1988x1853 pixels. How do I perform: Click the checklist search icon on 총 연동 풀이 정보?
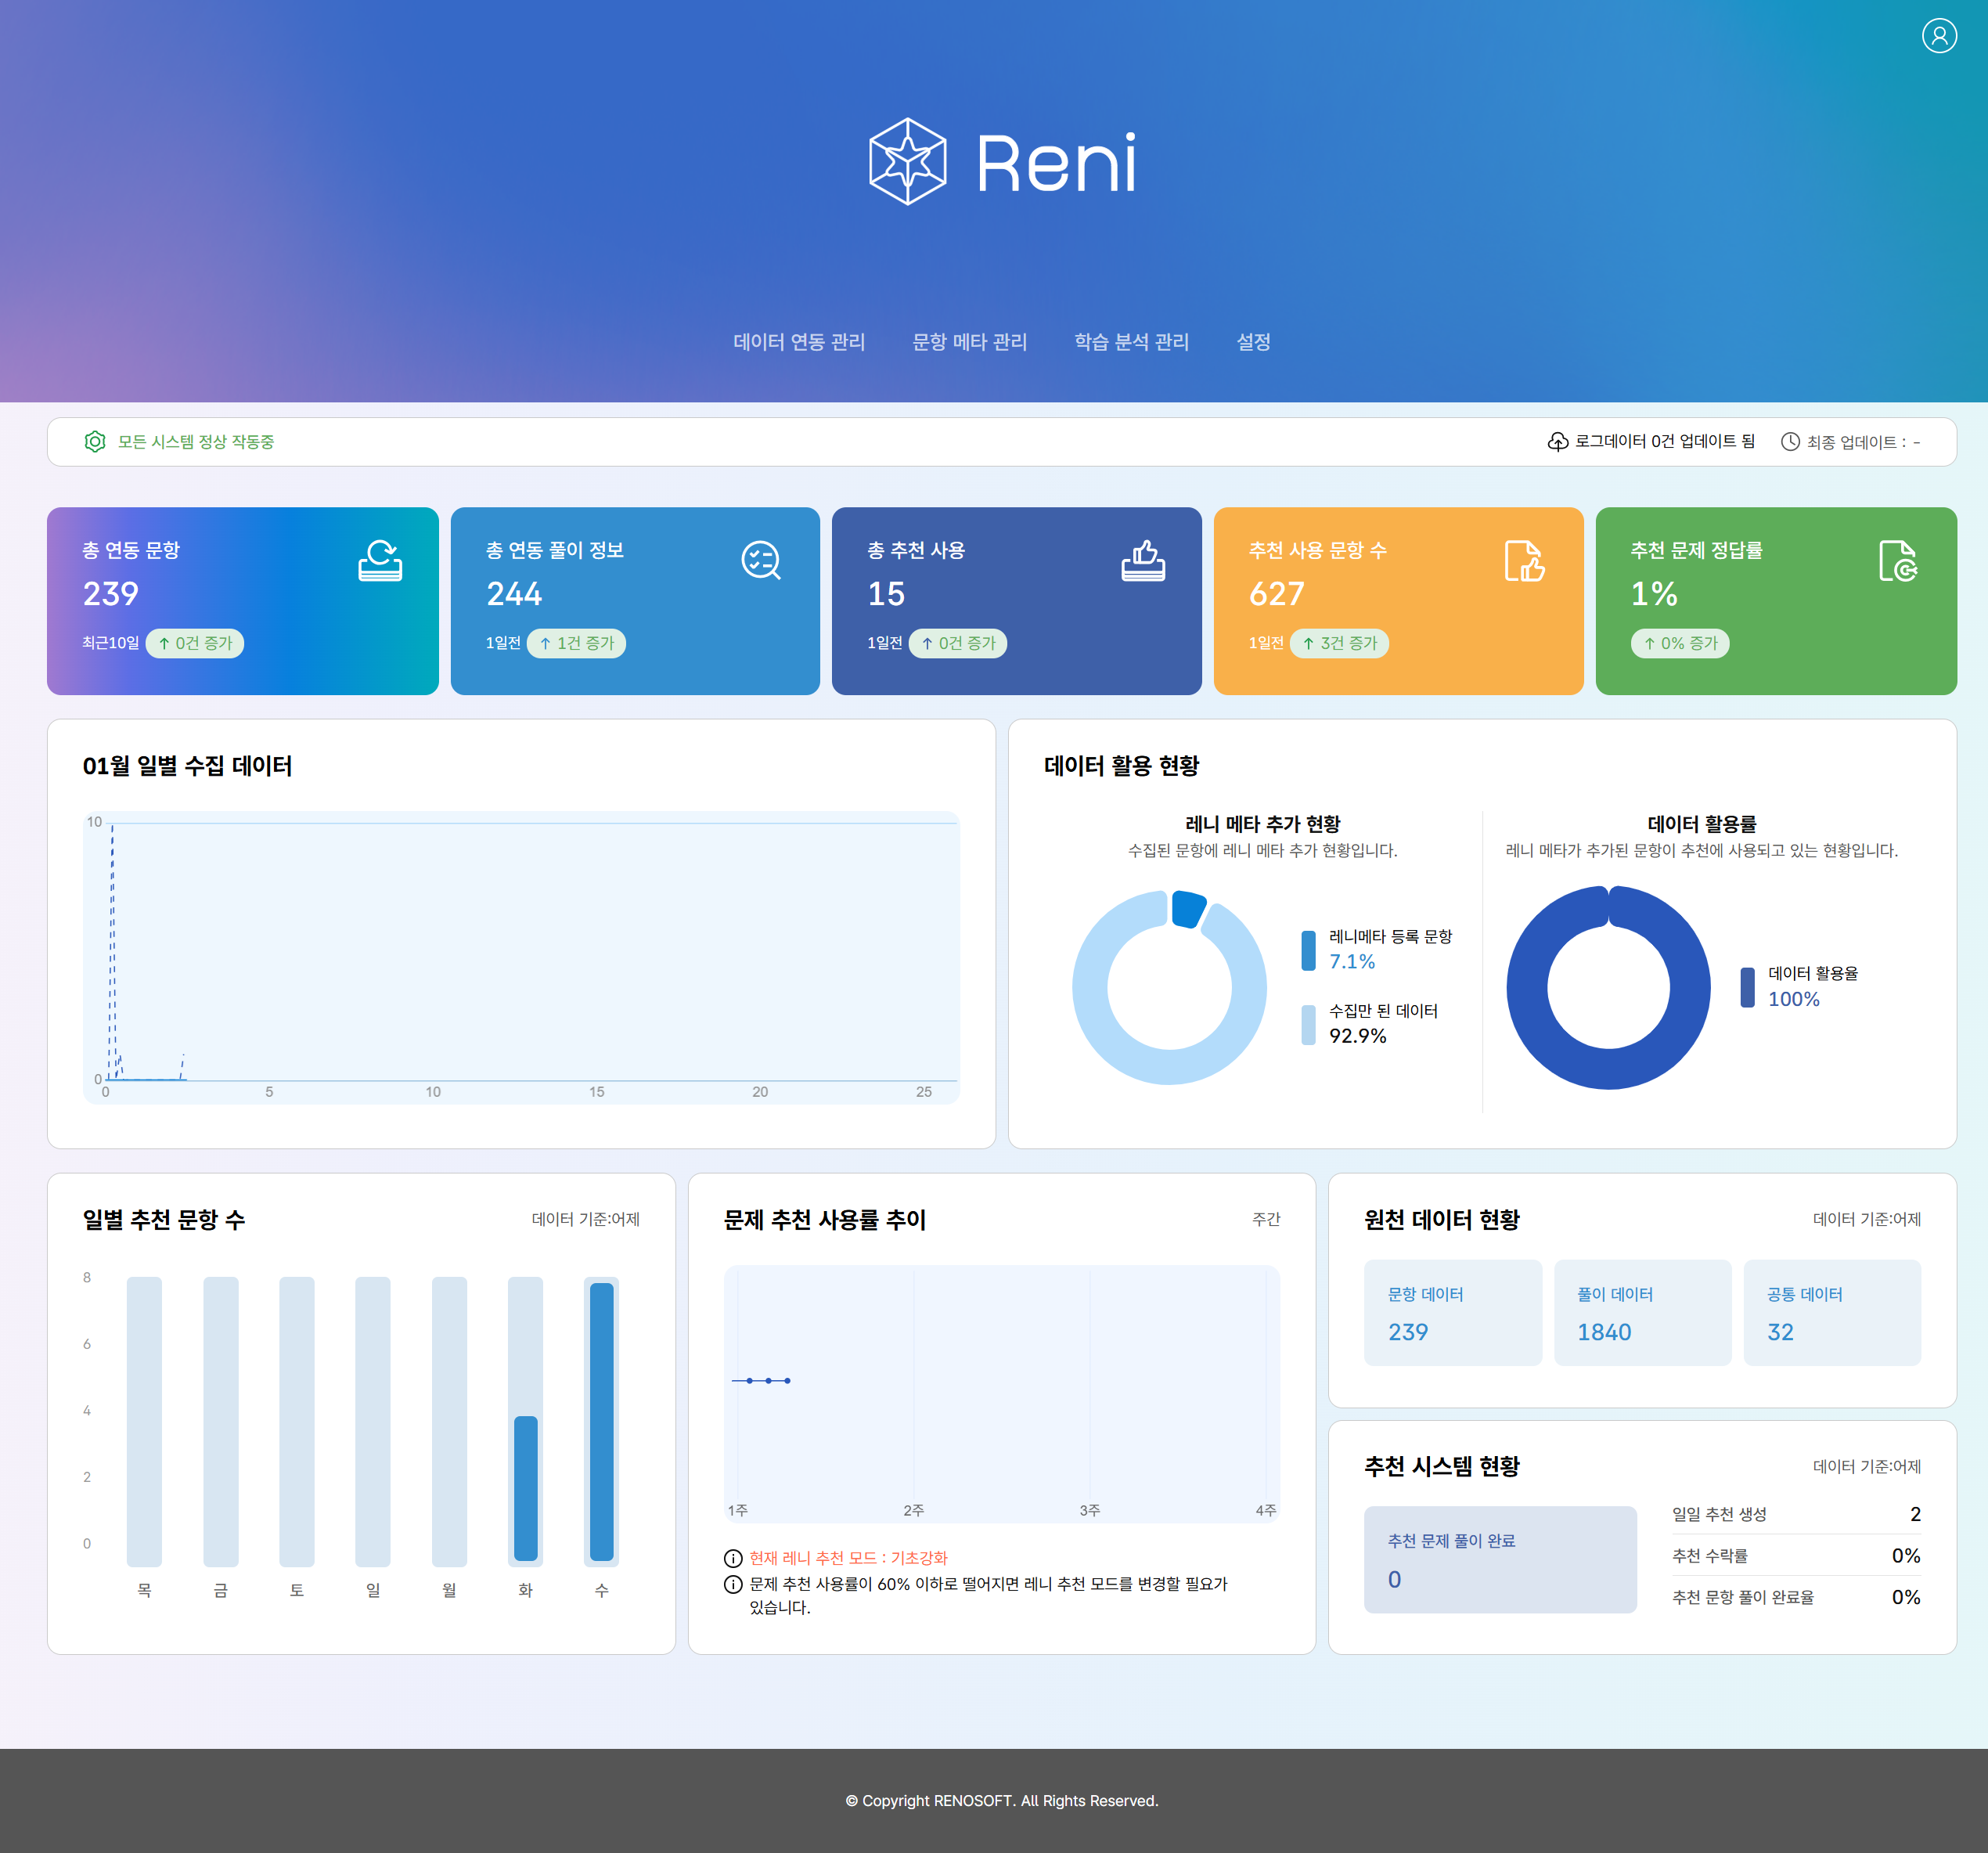[761, 561]
